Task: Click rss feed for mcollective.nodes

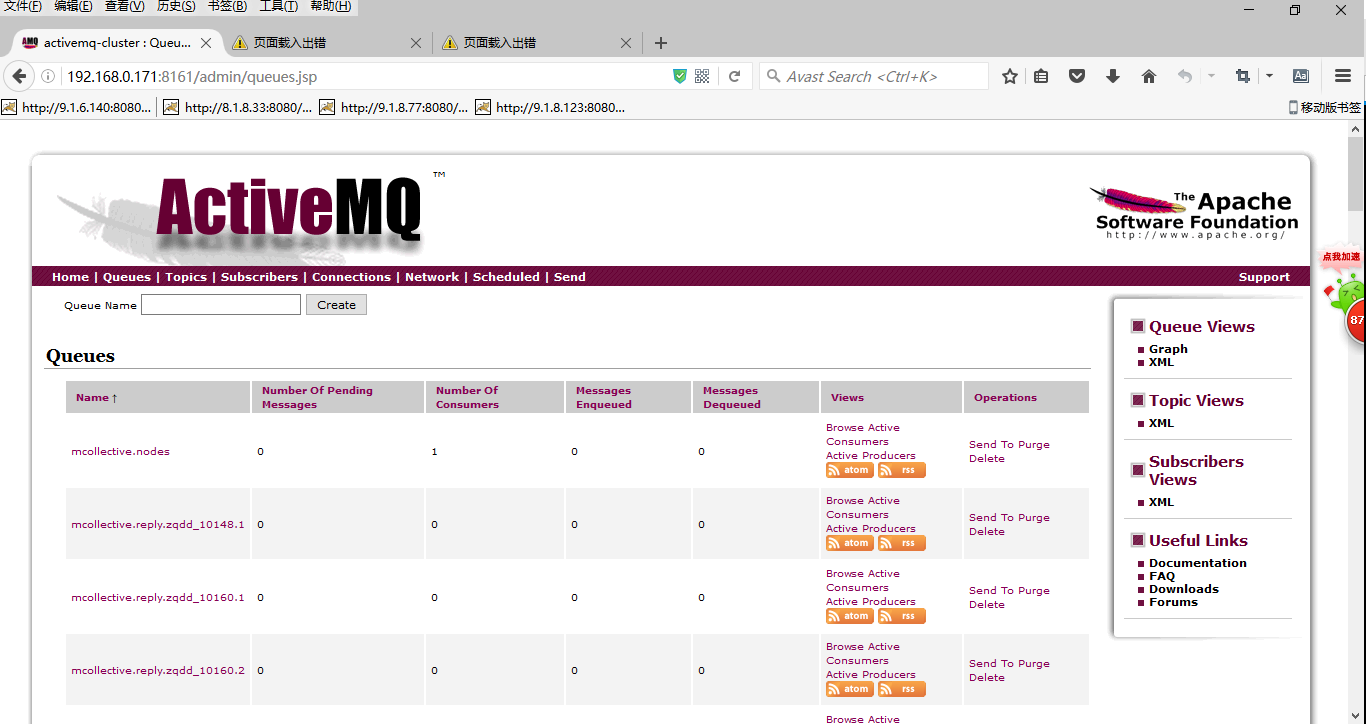Action: (902, 470)
